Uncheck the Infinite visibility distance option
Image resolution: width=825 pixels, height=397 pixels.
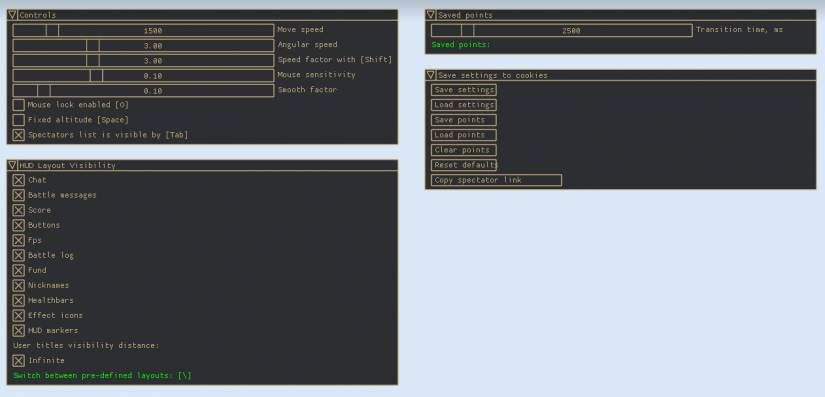click(18, 361)
